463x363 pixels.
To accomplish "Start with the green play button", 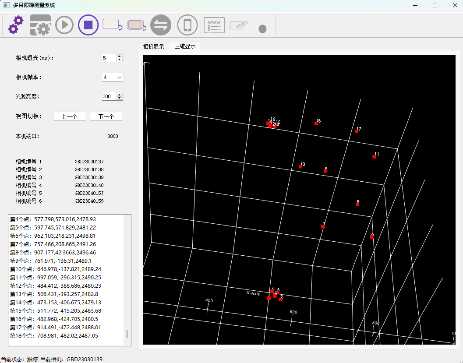I will pyautogui.click(x=64, y=25).
